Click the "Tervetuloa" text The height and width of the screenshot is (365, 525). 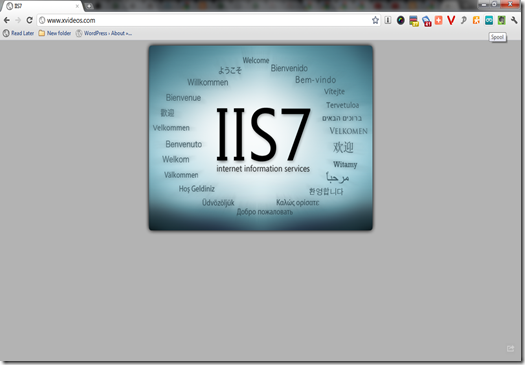point(343,105)
